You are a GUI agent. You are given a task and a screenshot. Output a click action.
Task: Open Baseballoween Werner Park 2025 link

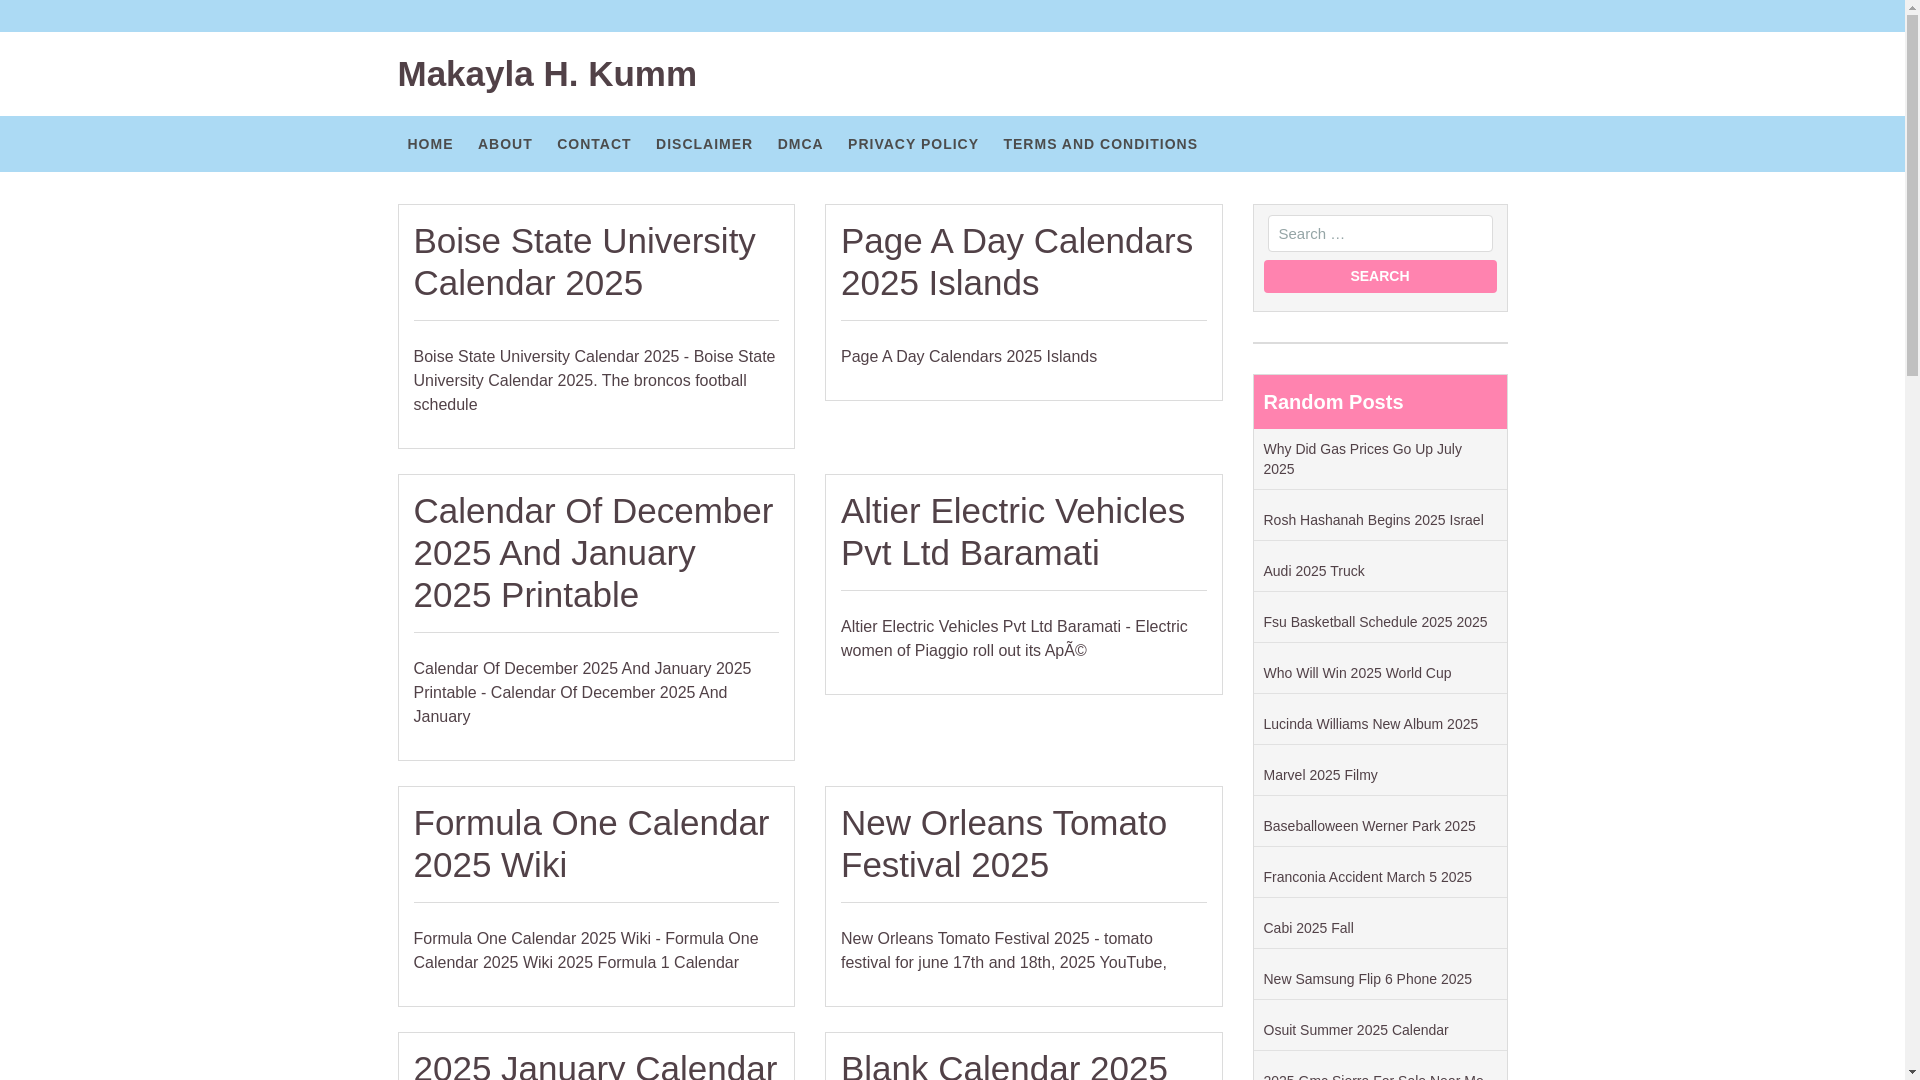tap(1369, 826)
